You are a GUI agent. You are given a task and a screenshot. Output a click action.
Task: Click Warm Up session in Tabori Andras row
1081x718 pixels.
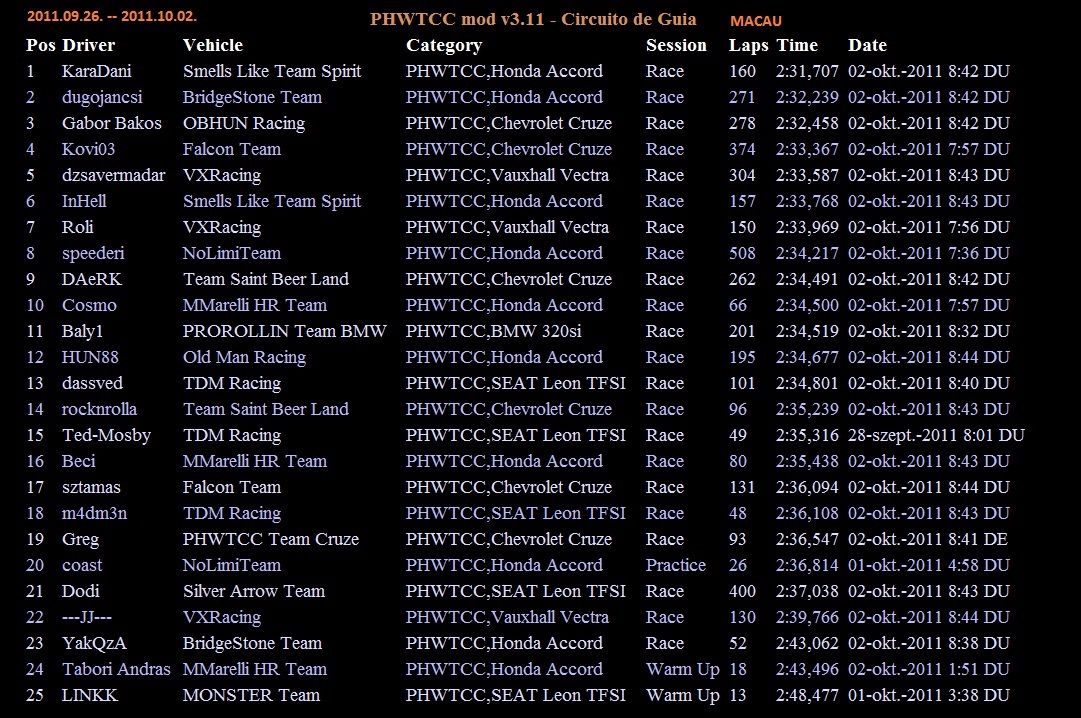[x=683, y=670]
